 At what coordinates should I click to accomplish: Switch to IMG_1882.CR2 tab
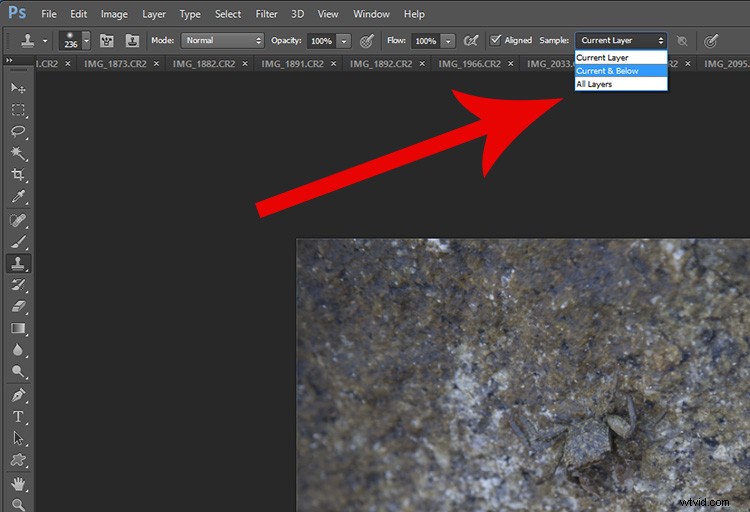pyautogui.click(x=204, y=64)
